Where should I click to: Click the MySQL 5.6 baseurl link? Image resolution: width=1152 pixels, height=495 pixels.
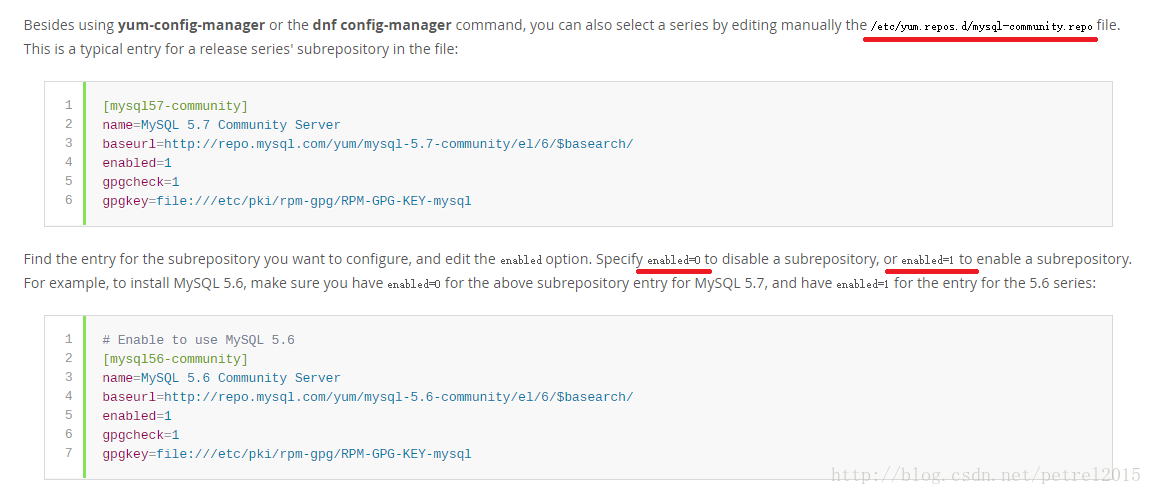point(398,397)
